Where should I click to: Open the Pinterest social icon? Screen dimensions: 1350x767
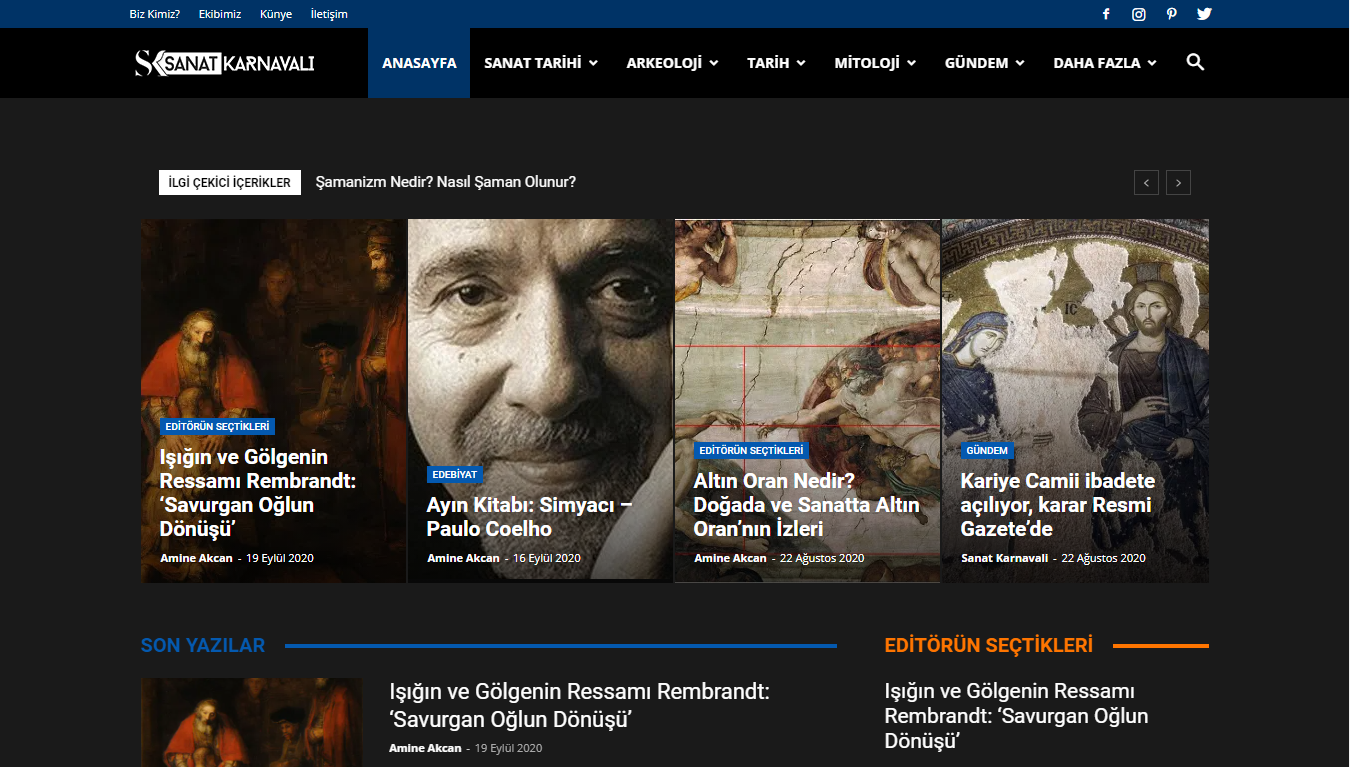click(x=1171, y=14)
